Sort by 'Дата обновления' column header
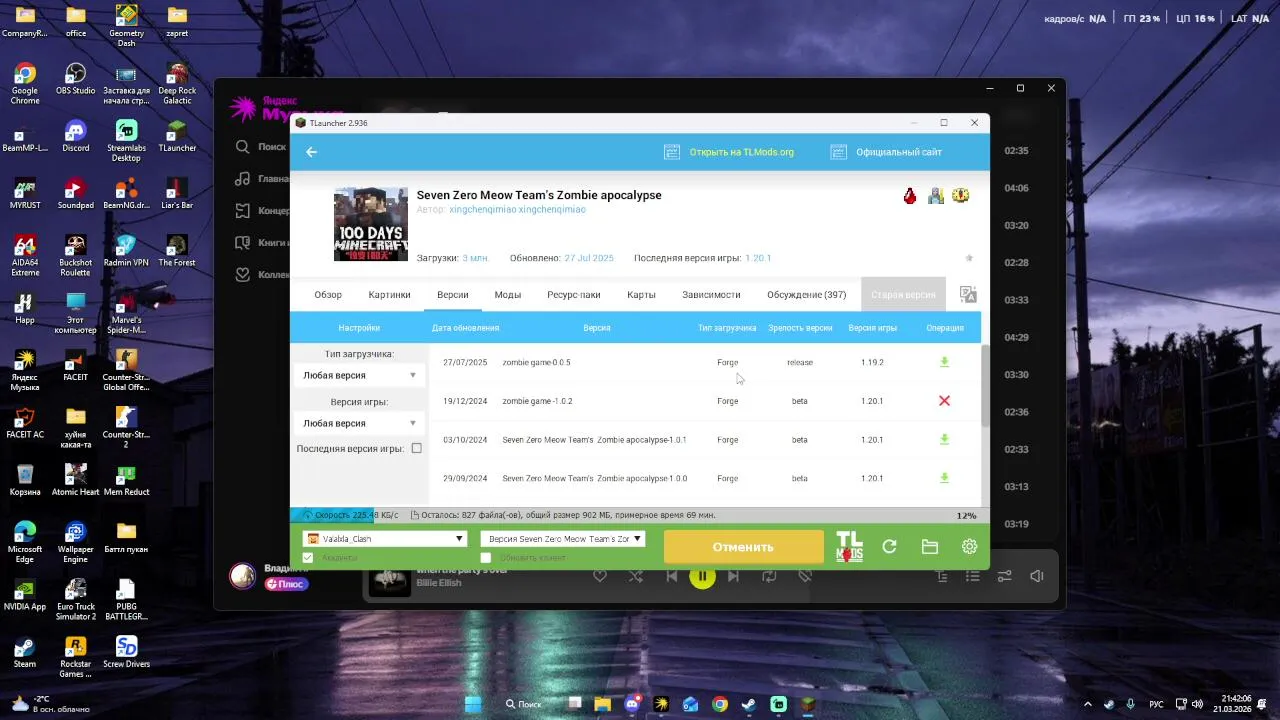1280x720 pixels. [465, 328]
